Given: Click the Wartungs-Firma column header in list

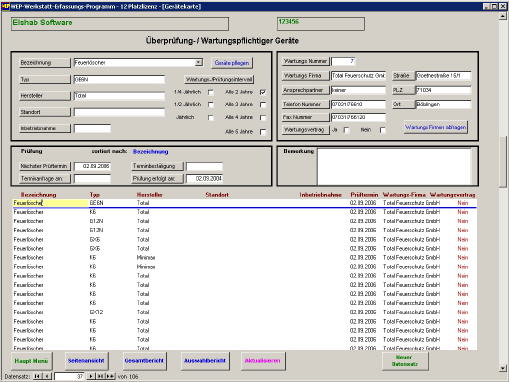Looking at the screenshot, I should pos(404,195).
